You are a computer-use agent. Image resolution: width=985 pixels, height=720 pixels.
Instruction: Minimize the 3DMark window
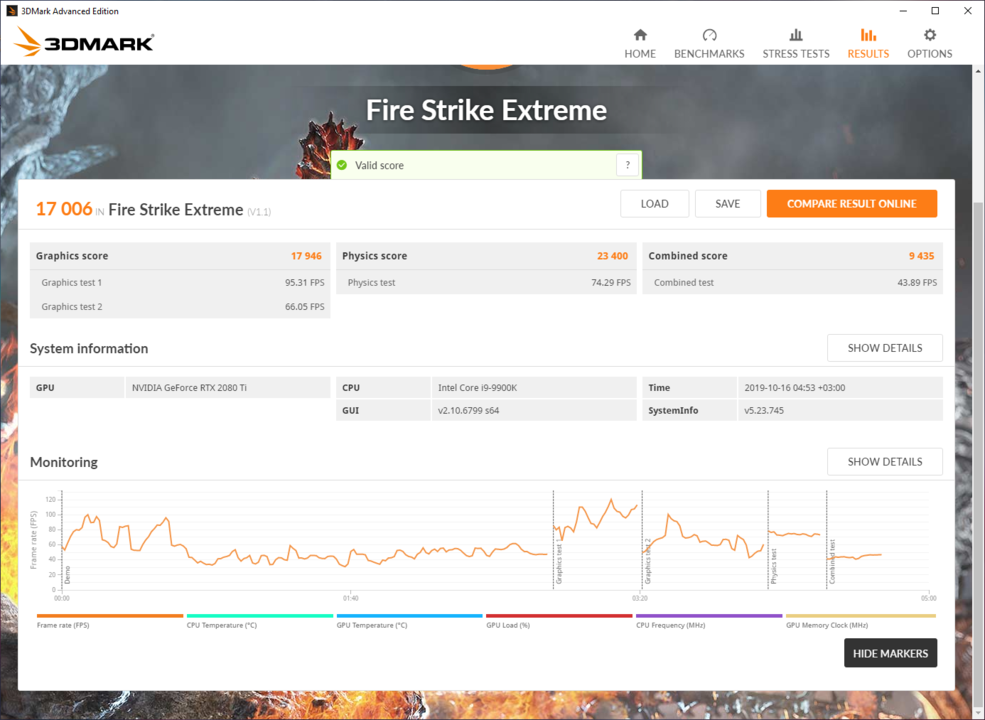[903, 11]
